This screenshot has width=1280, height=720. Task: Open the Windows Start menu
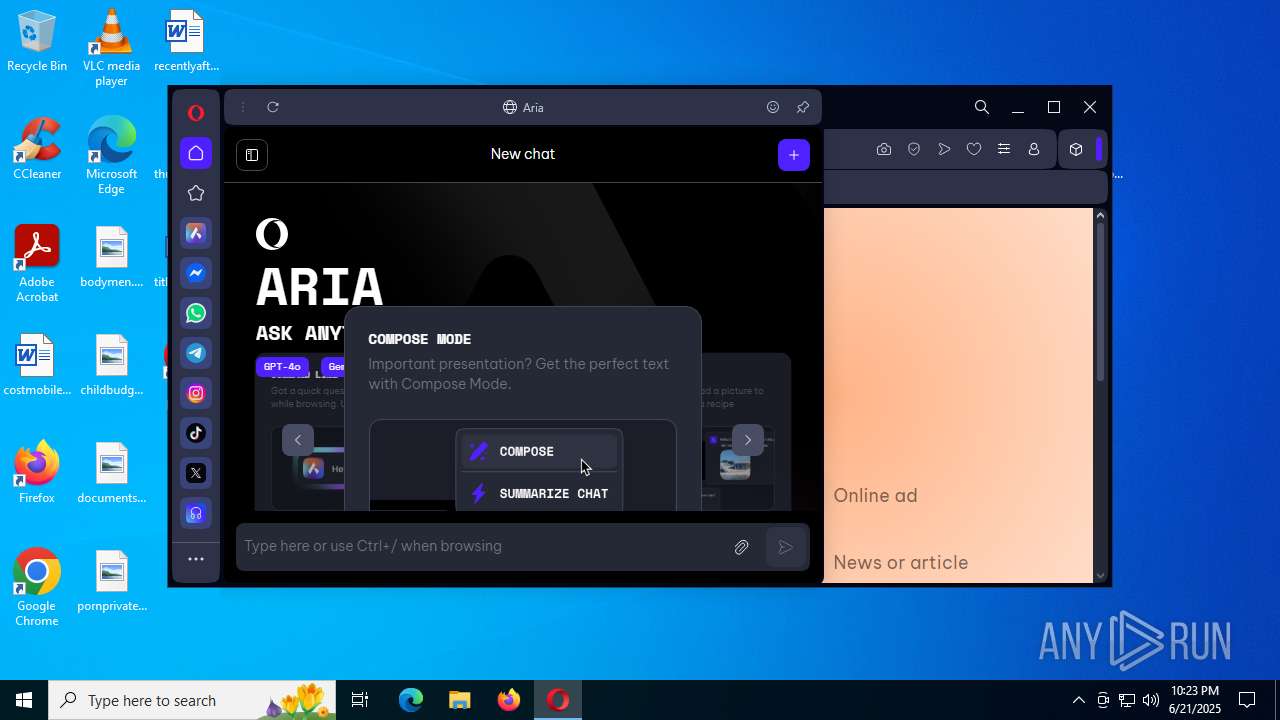click(24, 700)
